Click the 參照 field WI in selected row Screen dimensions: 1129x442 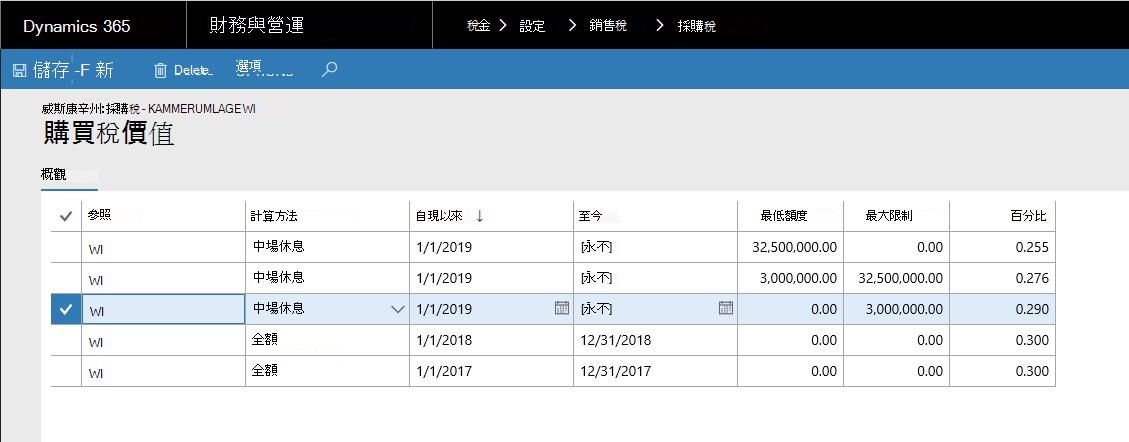tap(163, 310)
